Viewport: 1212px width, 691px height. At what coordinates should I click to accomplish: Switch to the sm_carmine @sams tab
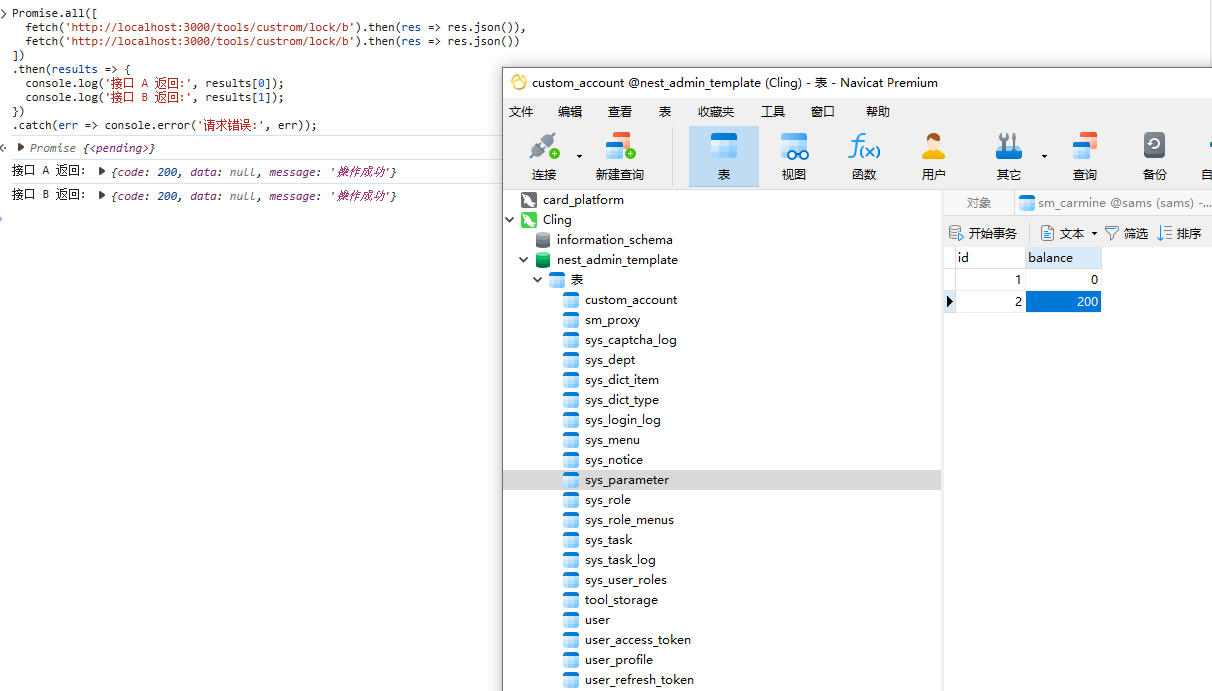pos(1113,203)
